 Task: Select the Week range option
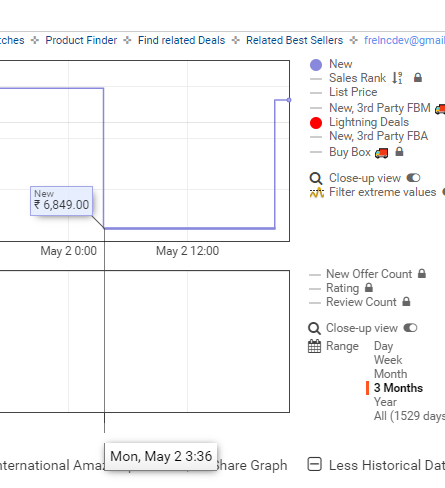388,360
